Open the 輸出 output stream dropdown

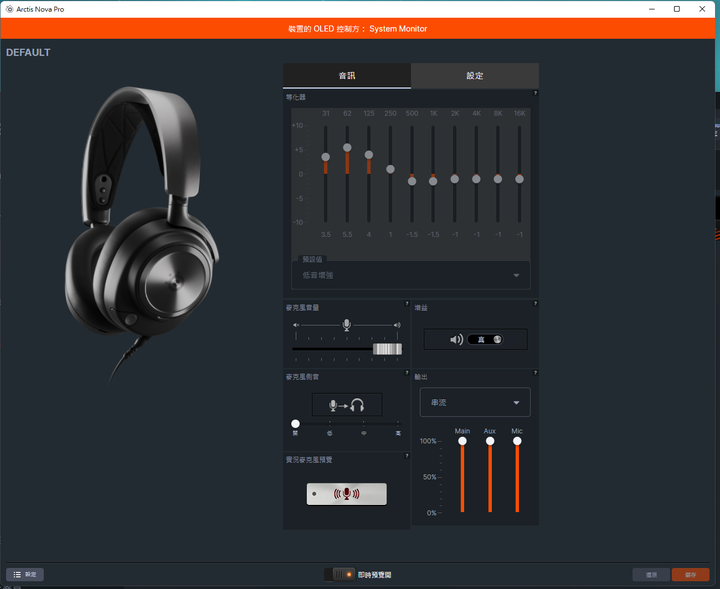point(475,402)
